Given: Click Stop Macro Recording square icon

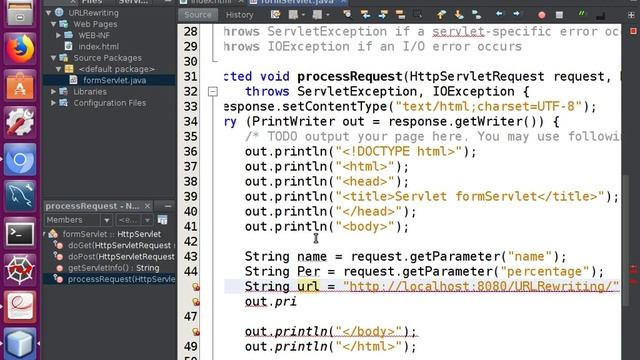Looking at the screenshot, I should click(559, 15).
